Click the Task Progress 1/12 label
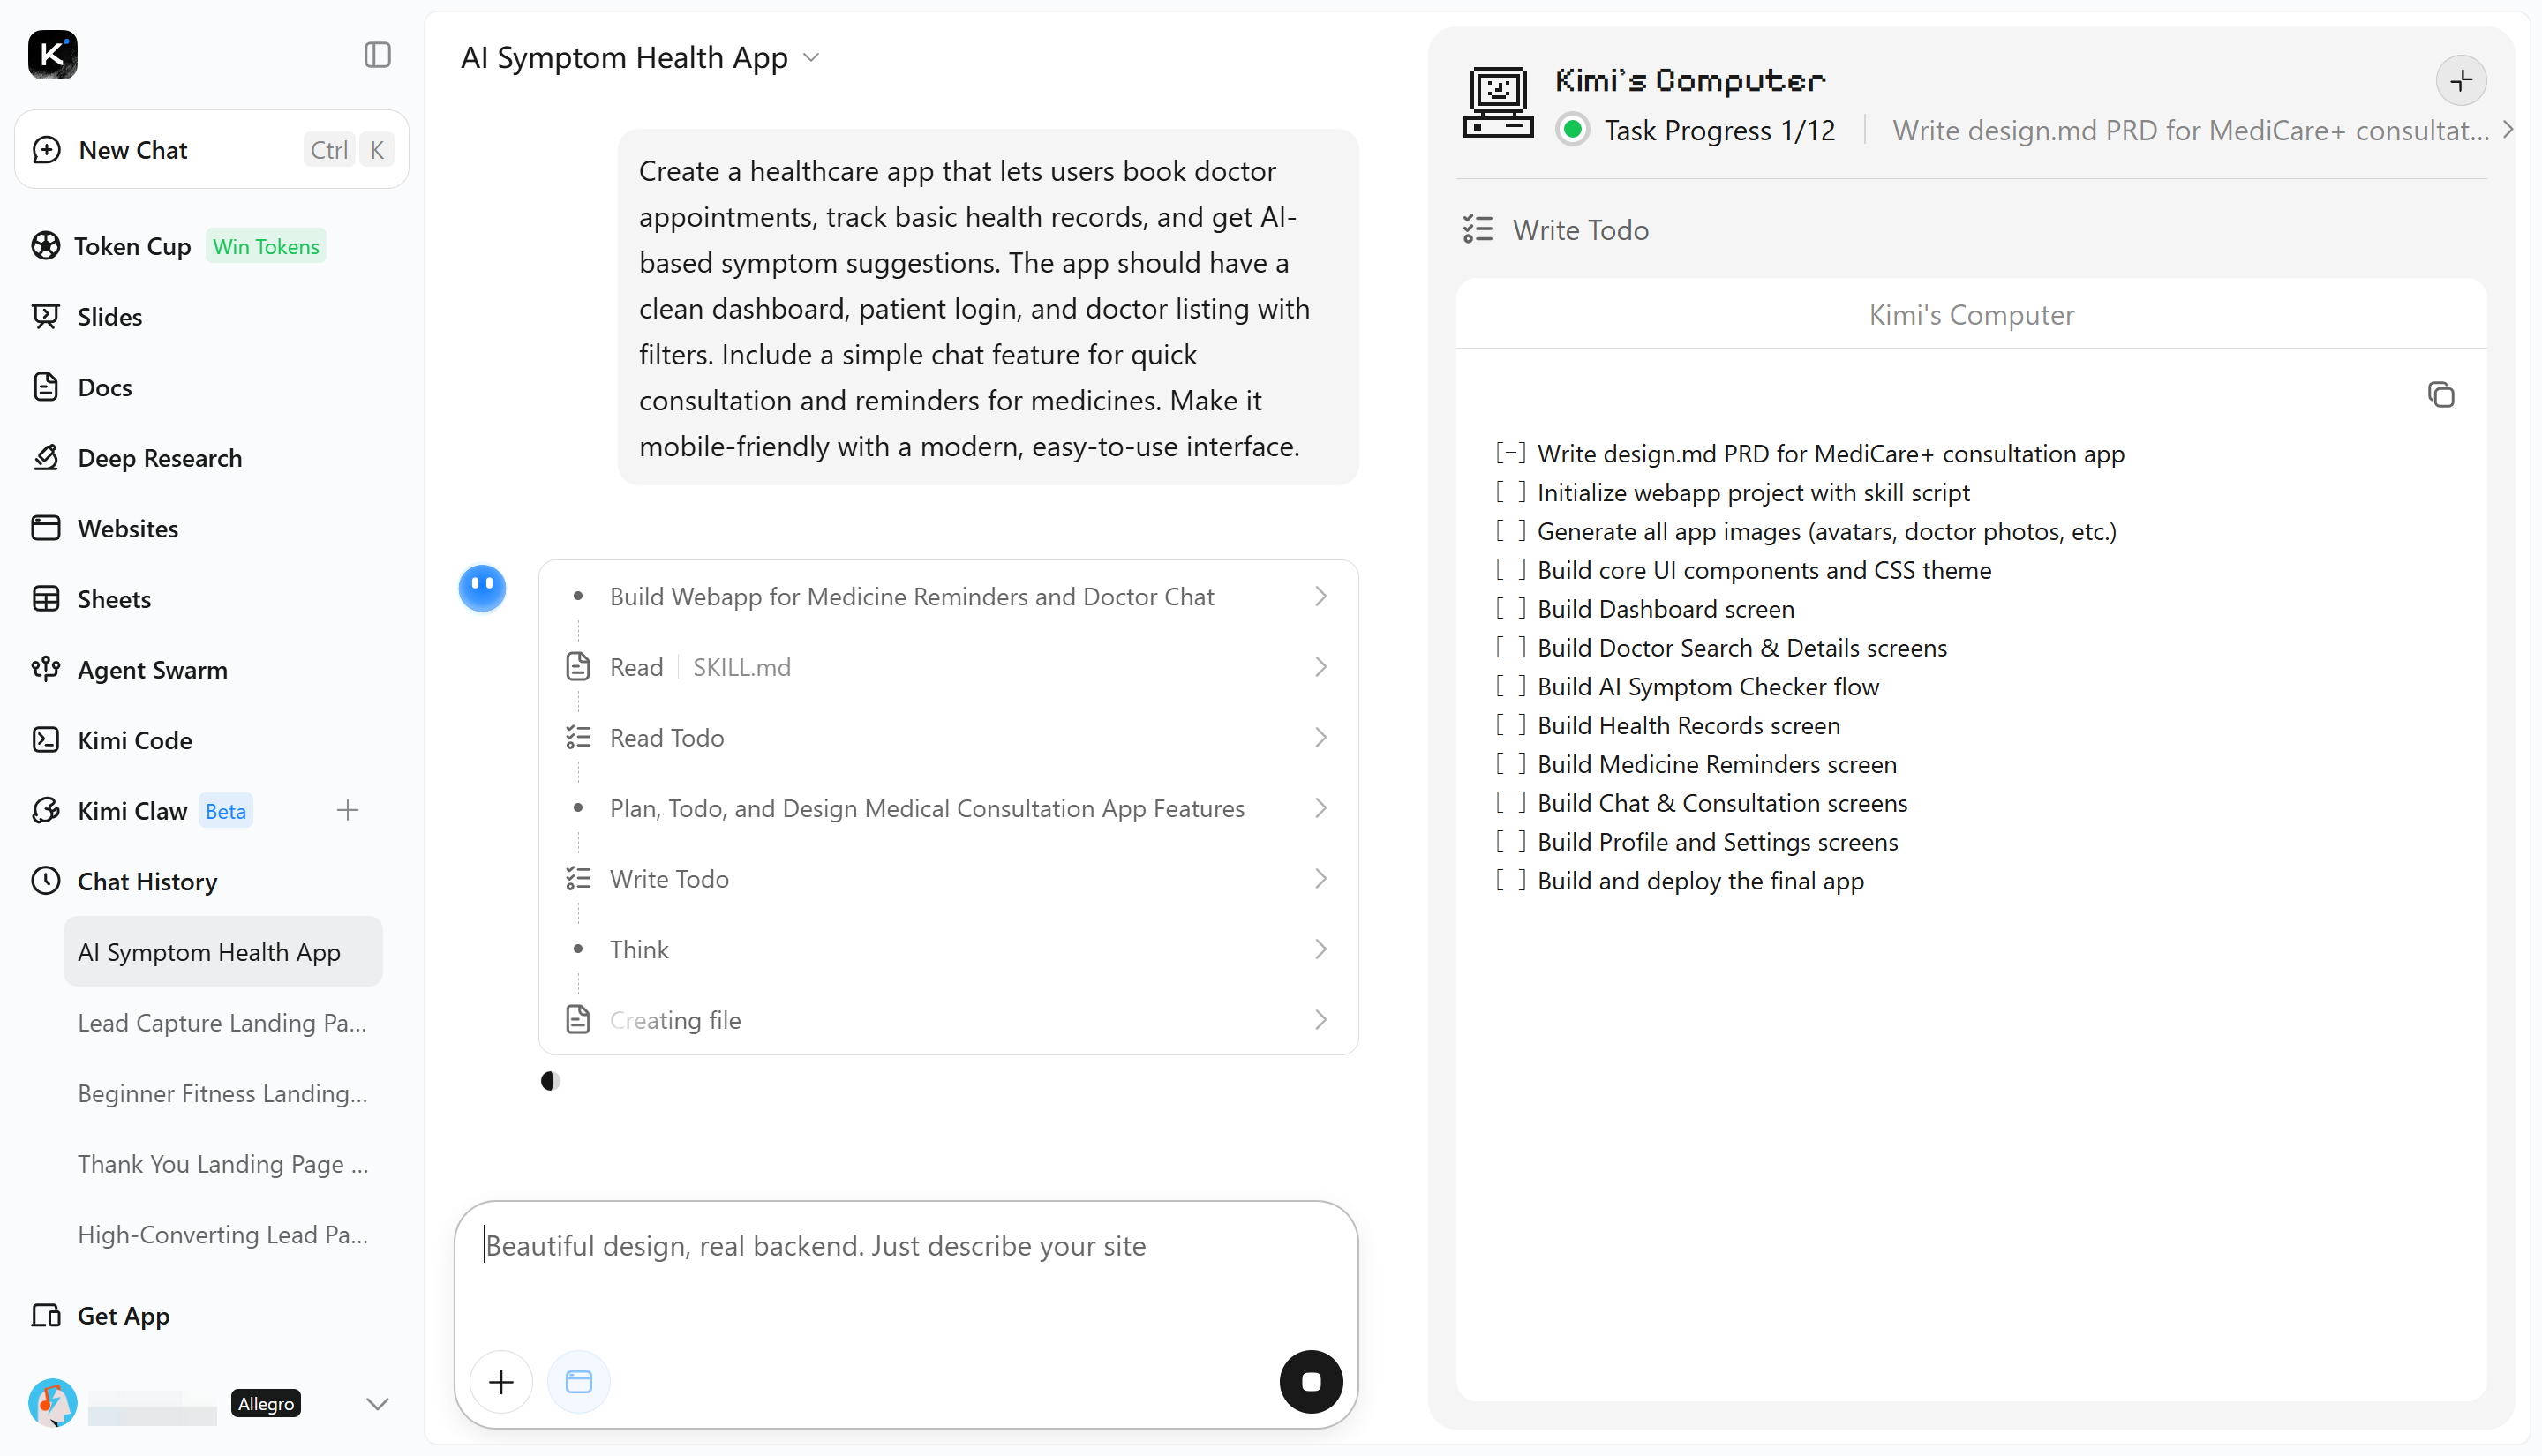Screen dimensions: 2542x1456 click(x=1720, y=130)
